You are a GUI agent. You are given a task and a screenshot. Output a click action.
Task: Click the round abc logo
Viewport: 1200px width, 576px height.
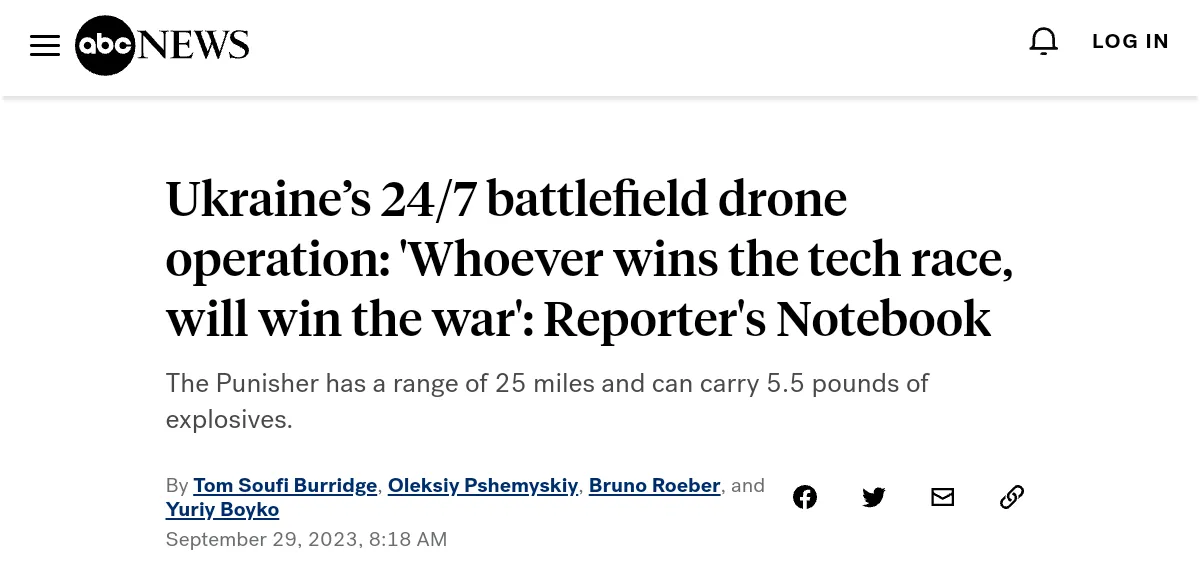click(105, 45)
